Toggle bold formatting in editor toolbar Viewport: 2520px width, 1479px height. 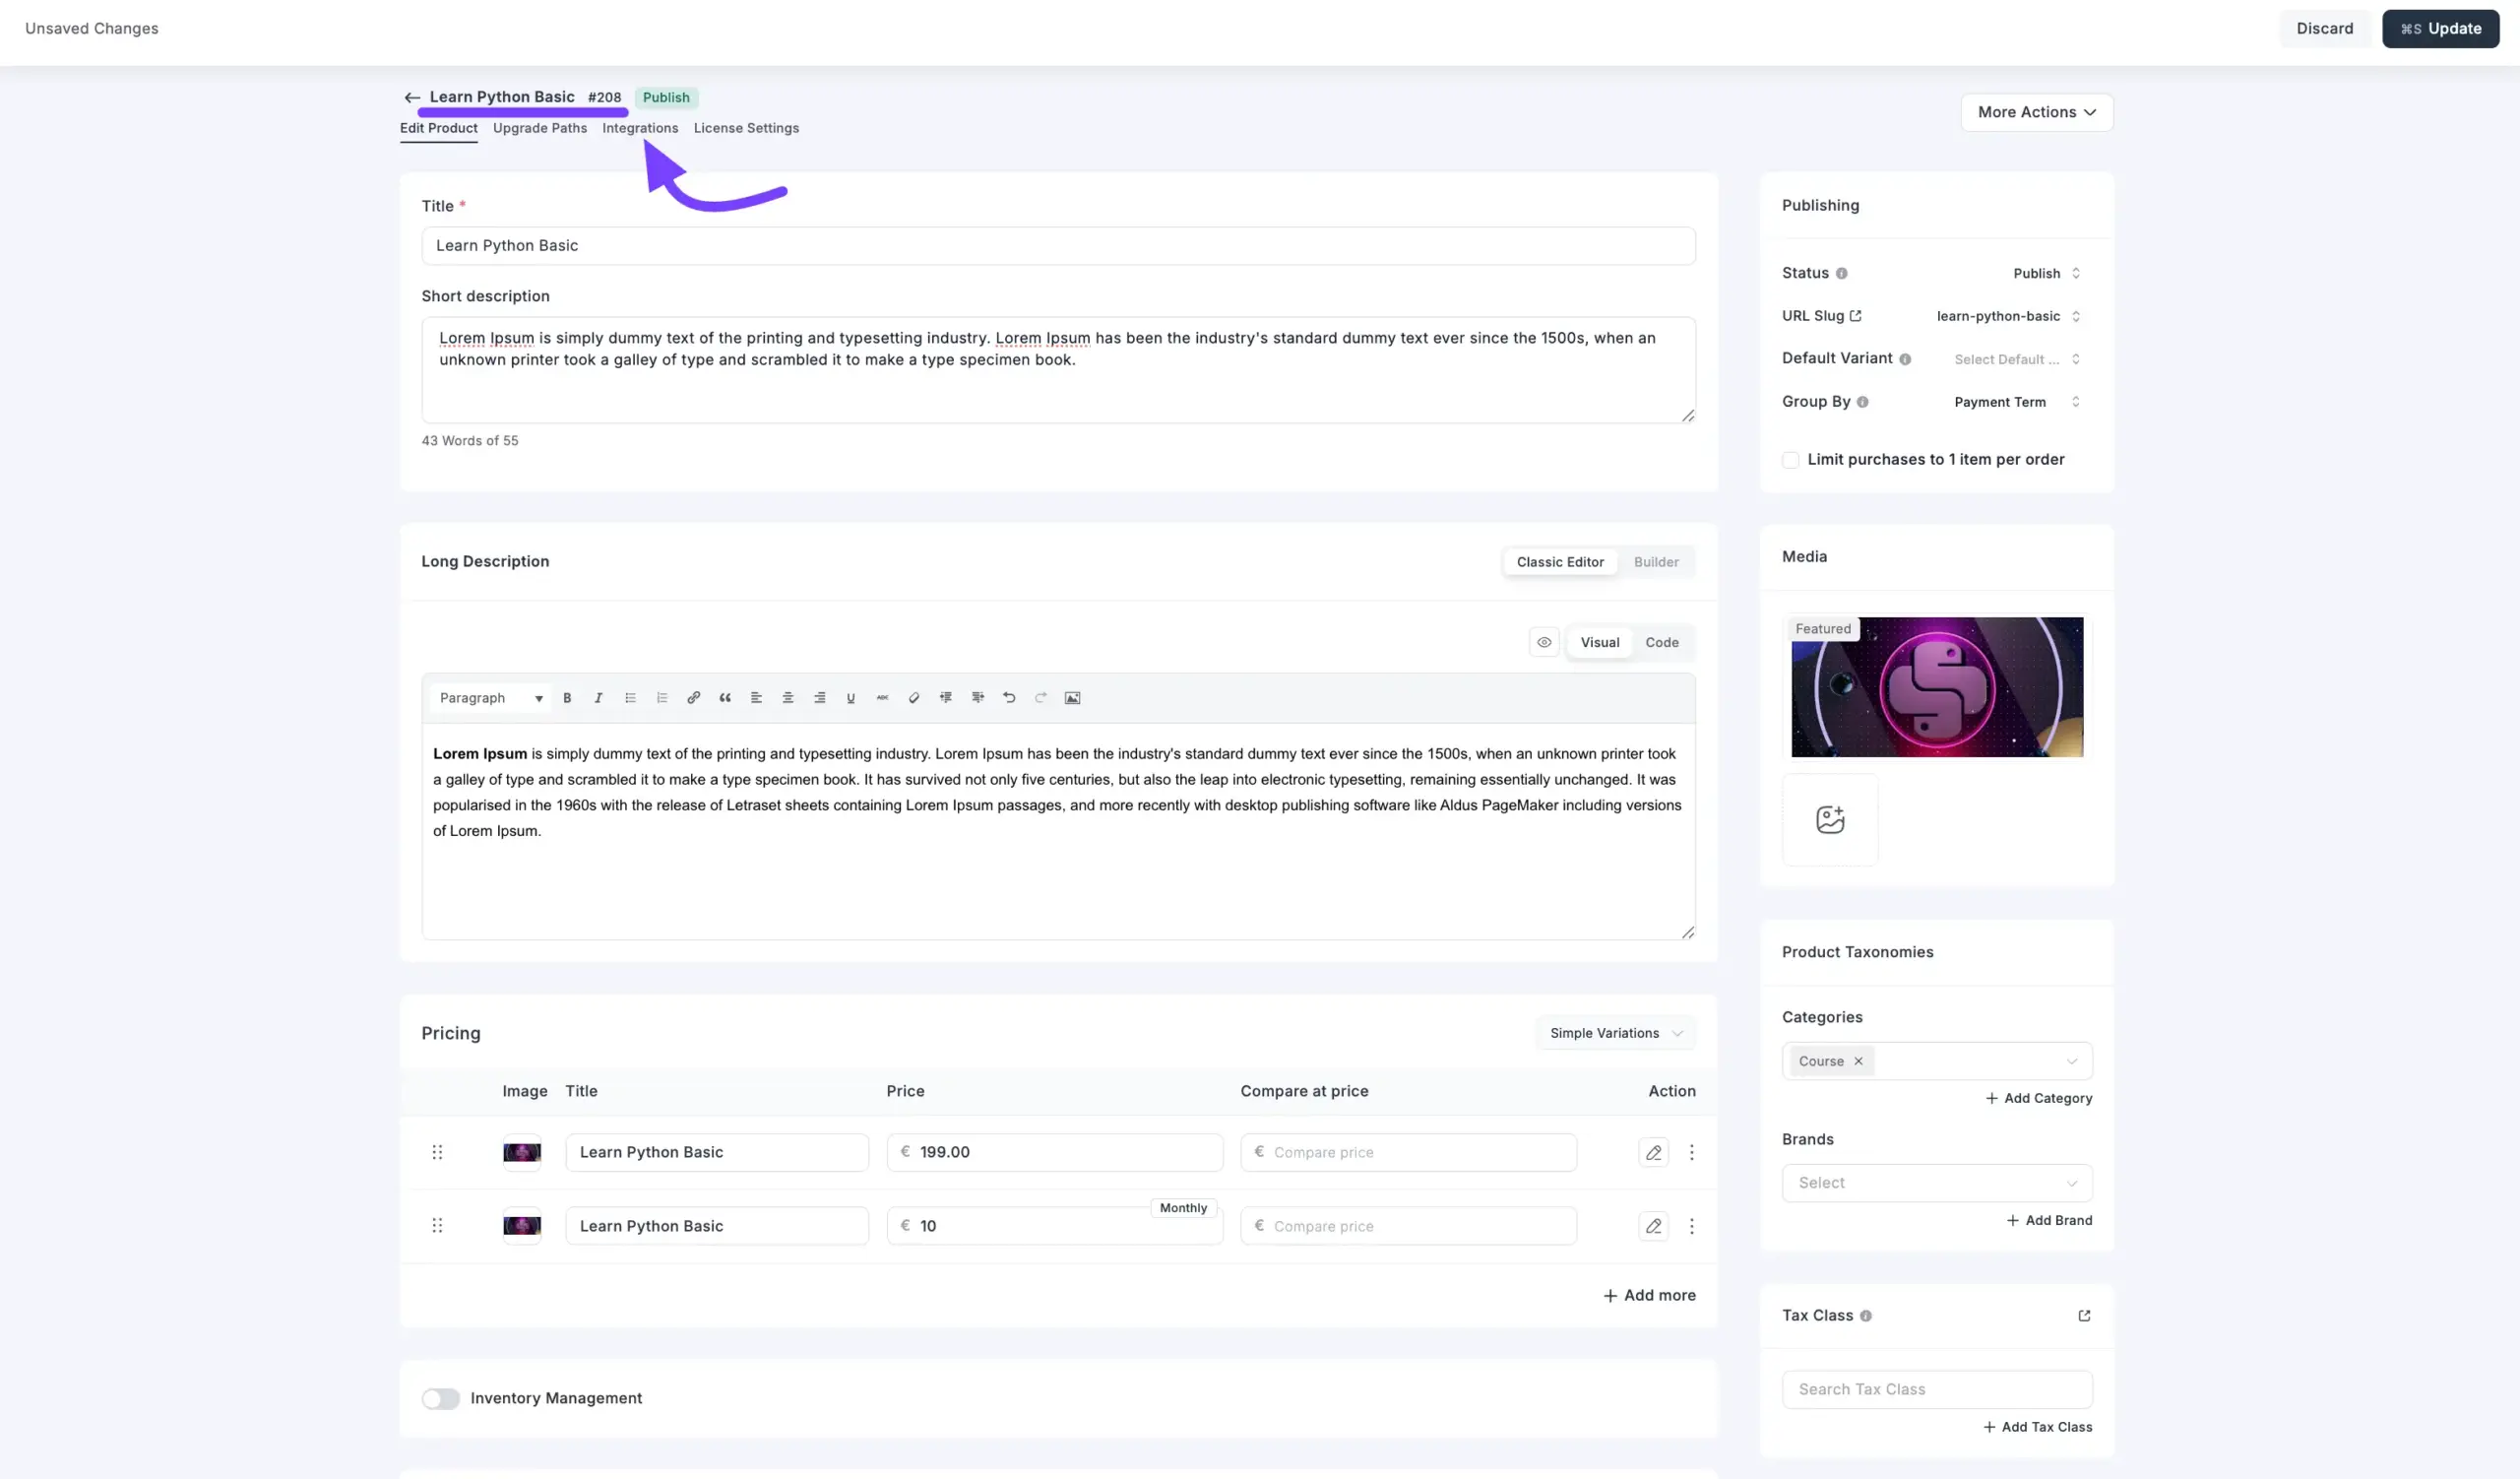[x=567, y=698]
